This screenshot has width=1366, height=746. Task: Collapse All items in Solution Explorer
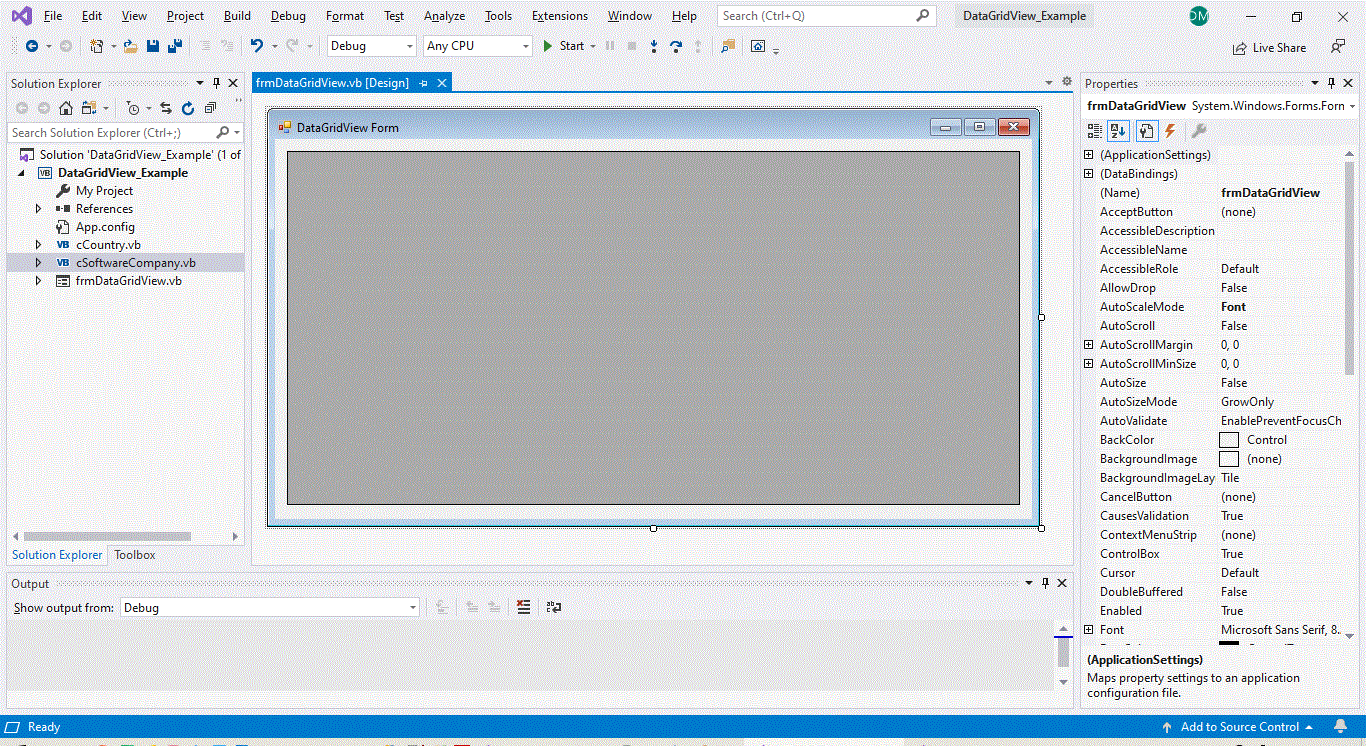coord(210,107)
